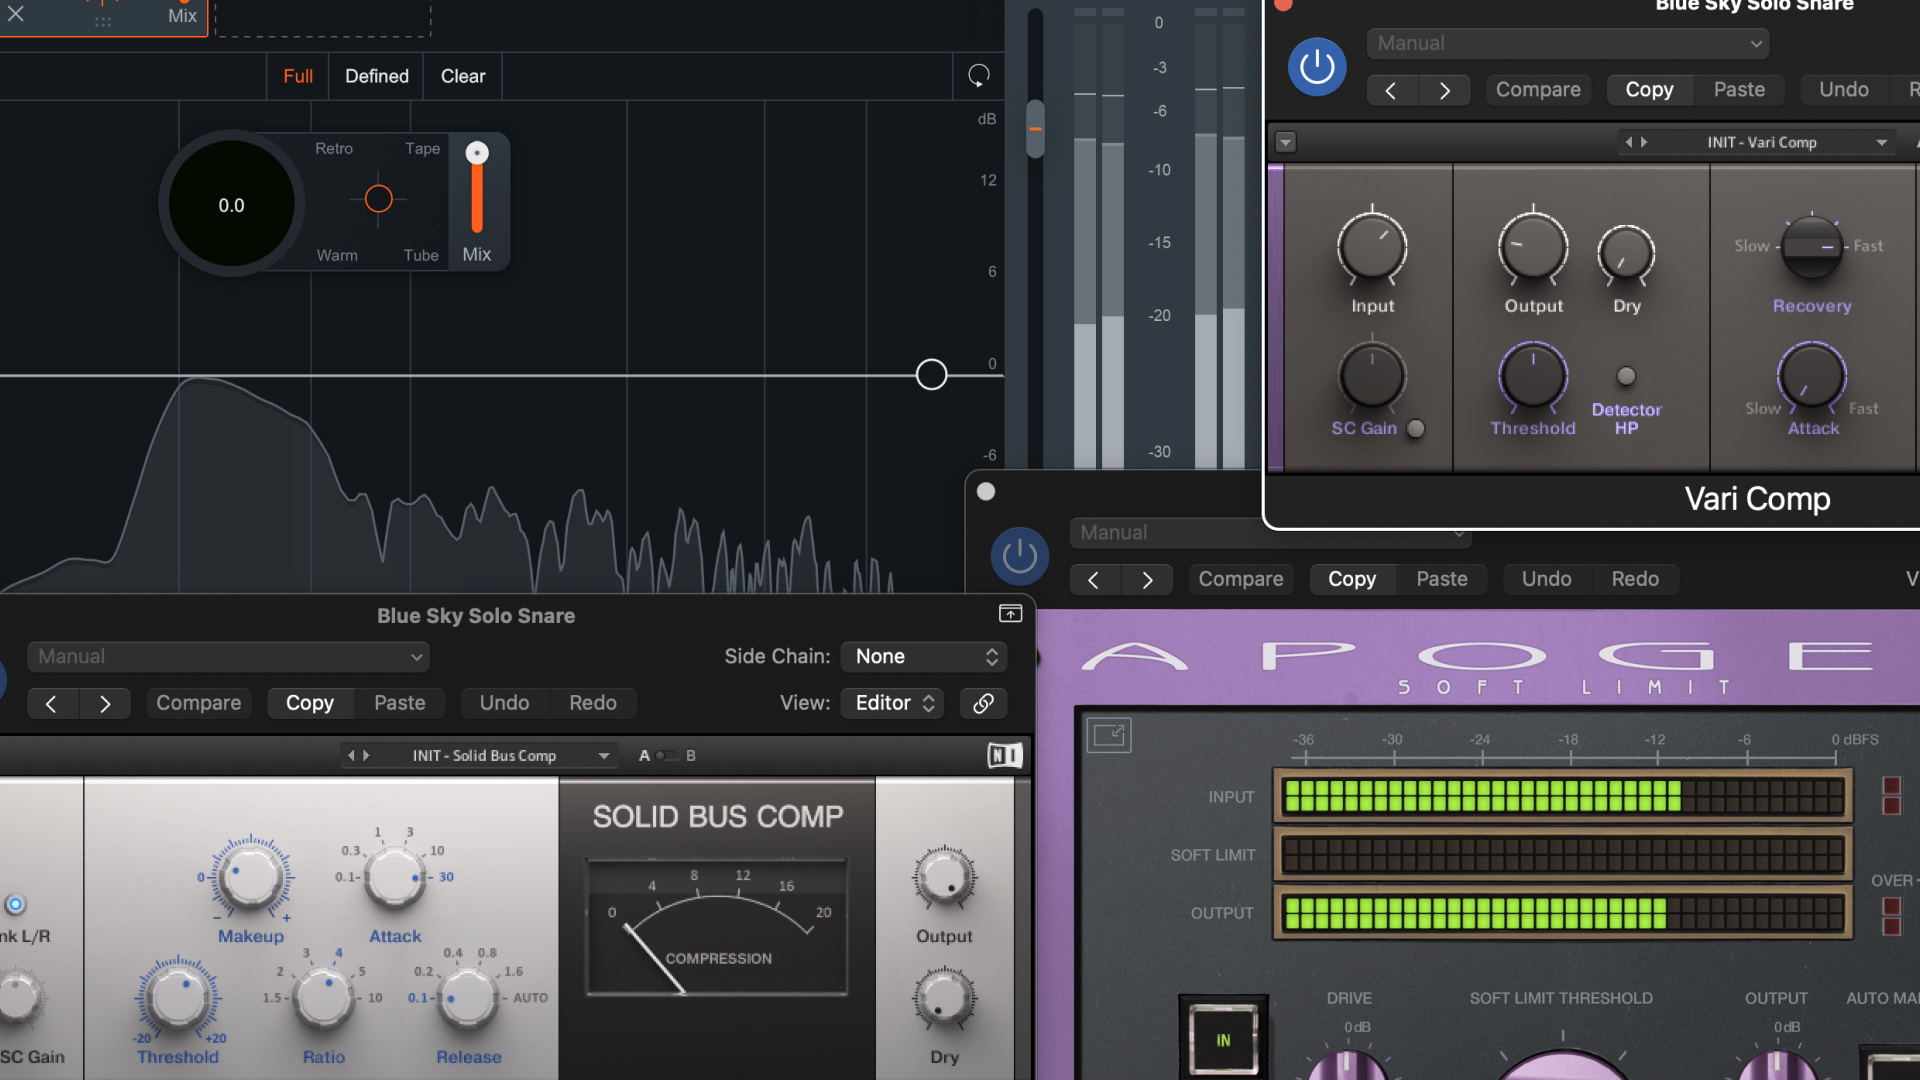
Task: Click the link chain icon next to View
Action: click(983, 703)
